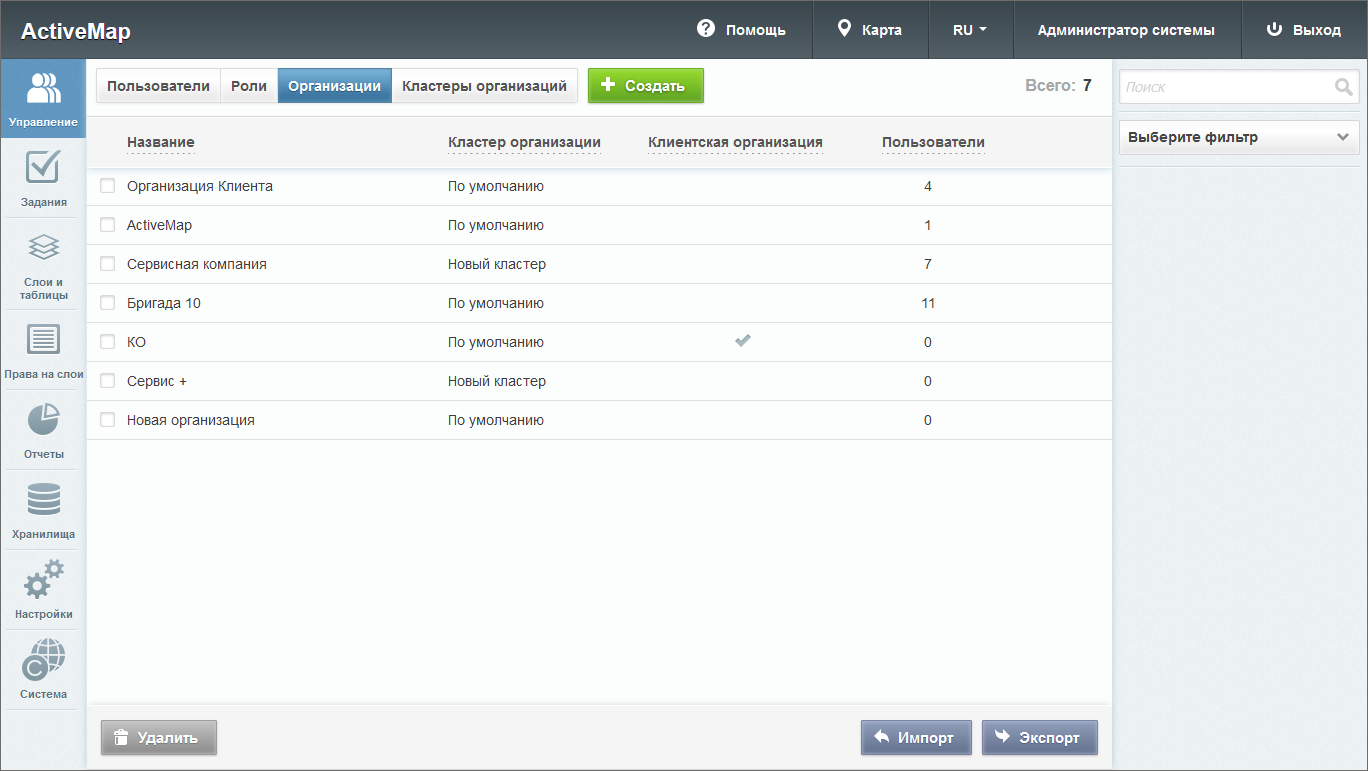Click the Удалить button with trash icon
The height and width of the screenshot is (771, 1368).
[158, 738]
